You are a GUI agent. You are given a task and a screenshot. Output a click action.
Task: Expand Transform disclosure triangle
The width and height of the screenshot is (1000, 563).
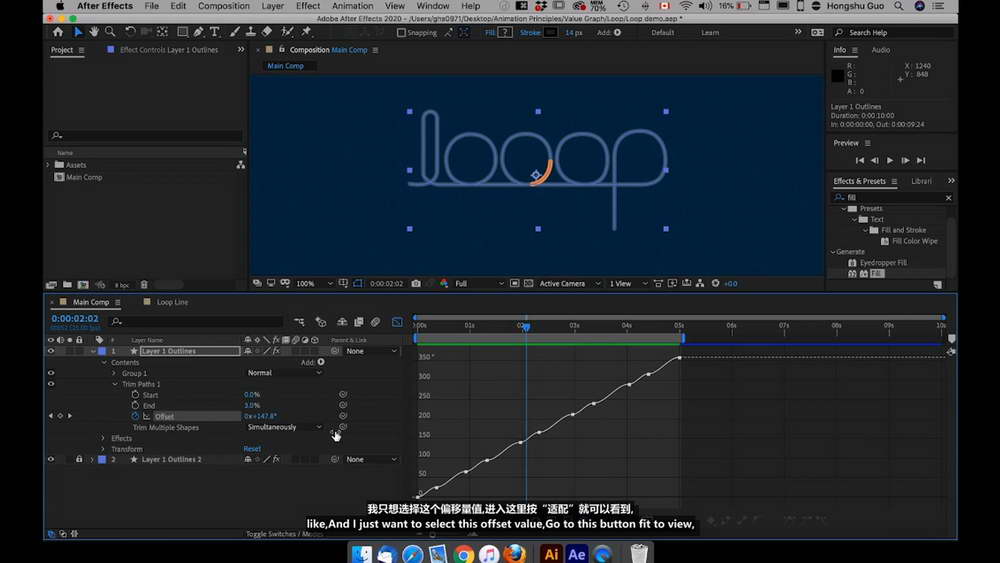click(103, 450)
